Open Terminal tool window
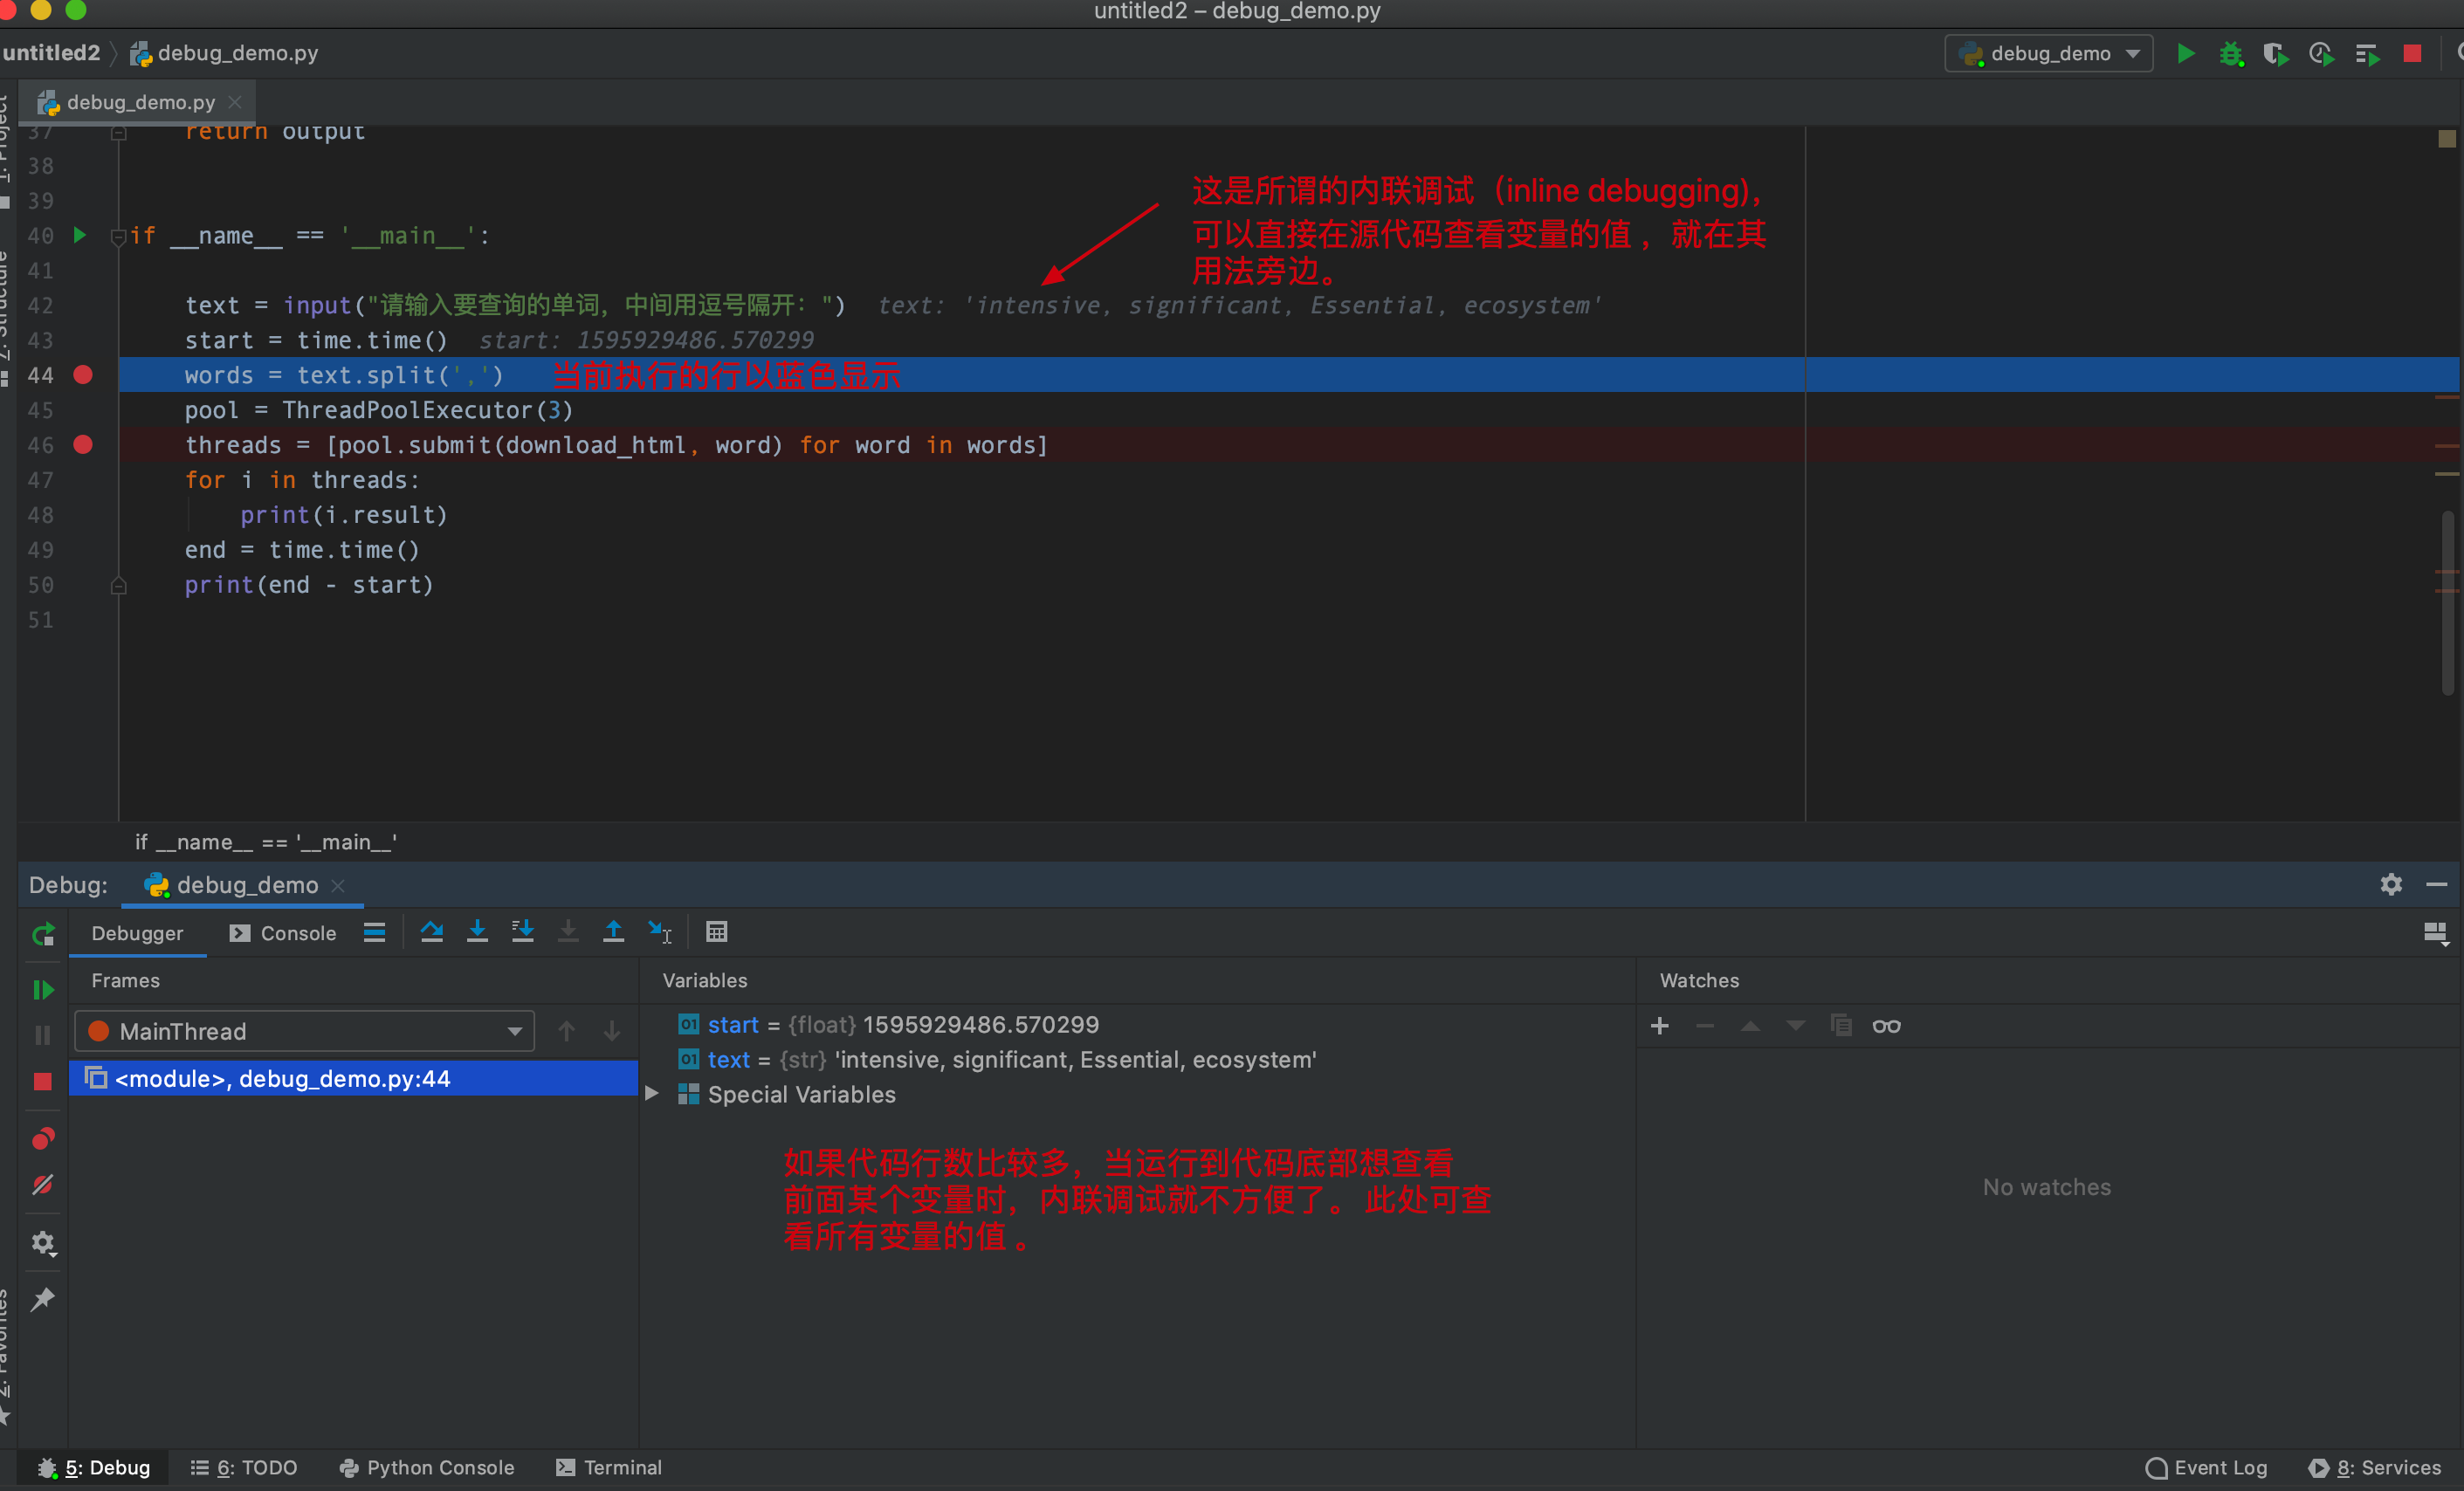This screenshot has width=2464, height=1491. point(609,1467)
